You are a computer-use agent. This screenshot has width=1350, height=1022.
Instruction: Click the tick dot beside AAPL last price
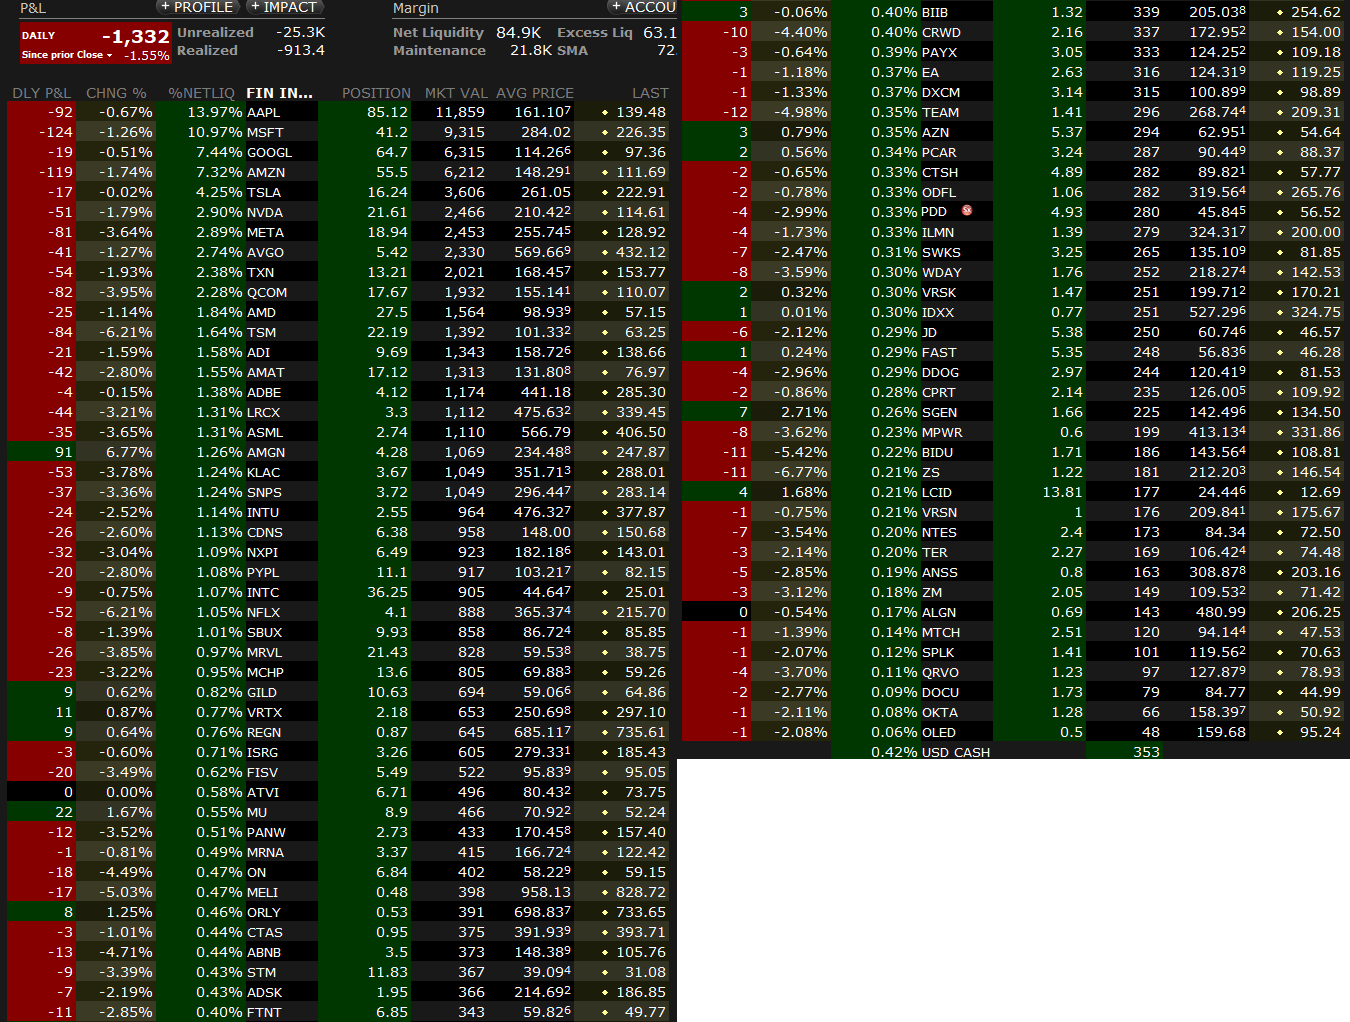point(605,112)
